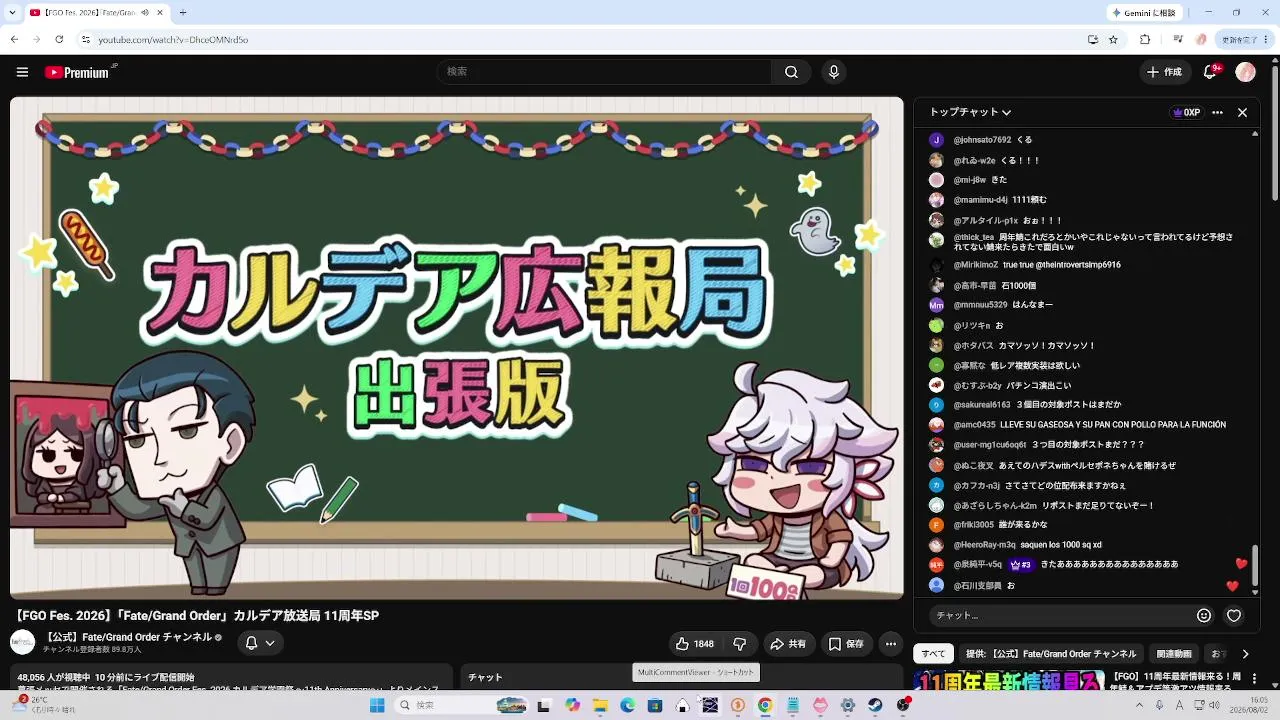The width and height of the screenshot is (1280, 720).
Task: Install app icon in address bar
Action: click(x=1093, y=40)
